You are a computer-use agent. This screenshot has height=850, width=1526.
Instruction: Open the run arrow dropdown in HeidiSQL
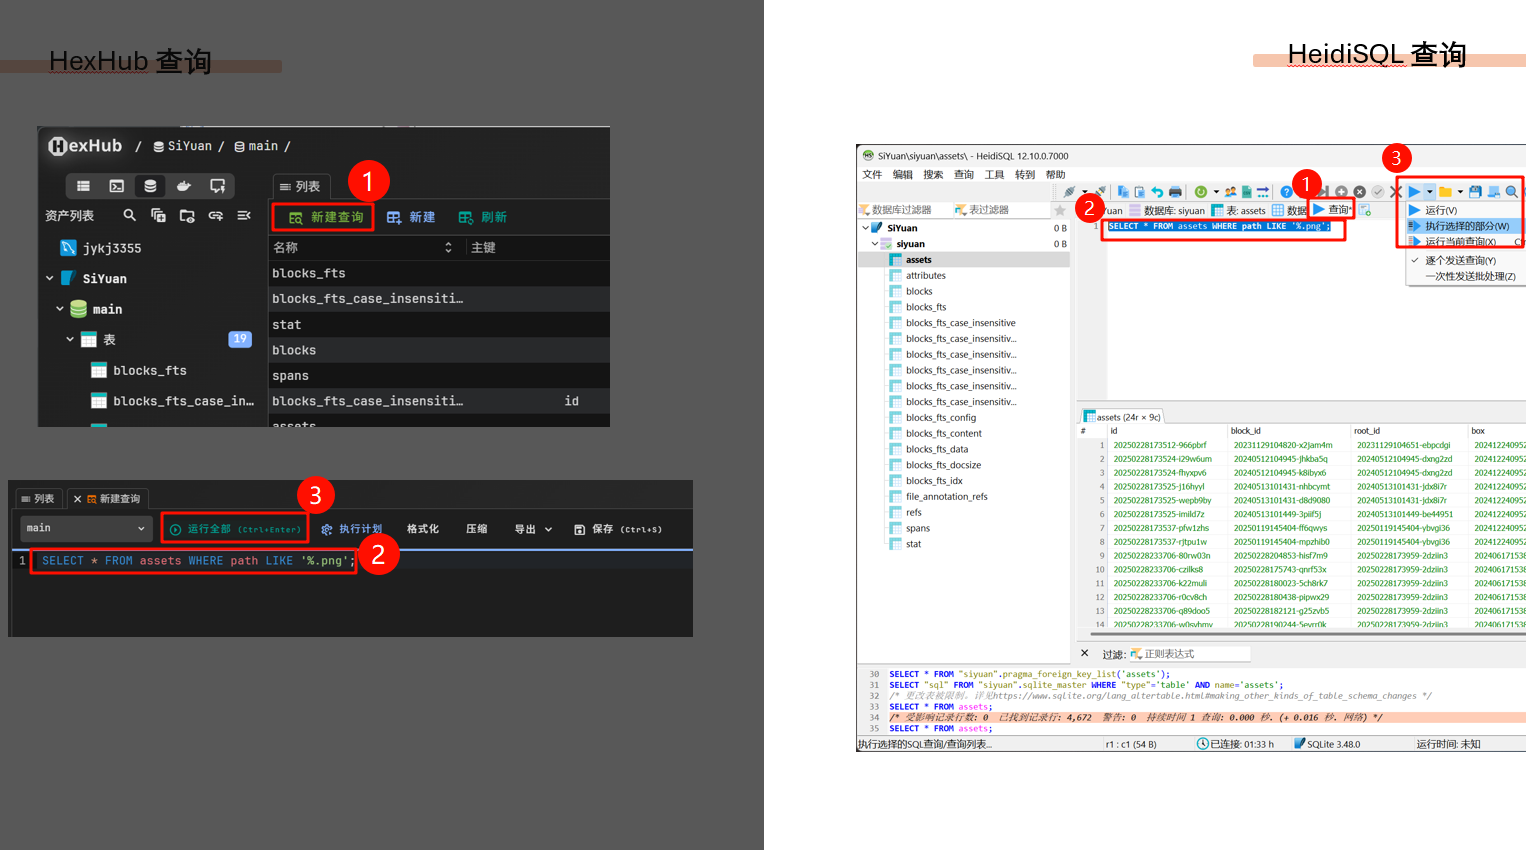1430,192
